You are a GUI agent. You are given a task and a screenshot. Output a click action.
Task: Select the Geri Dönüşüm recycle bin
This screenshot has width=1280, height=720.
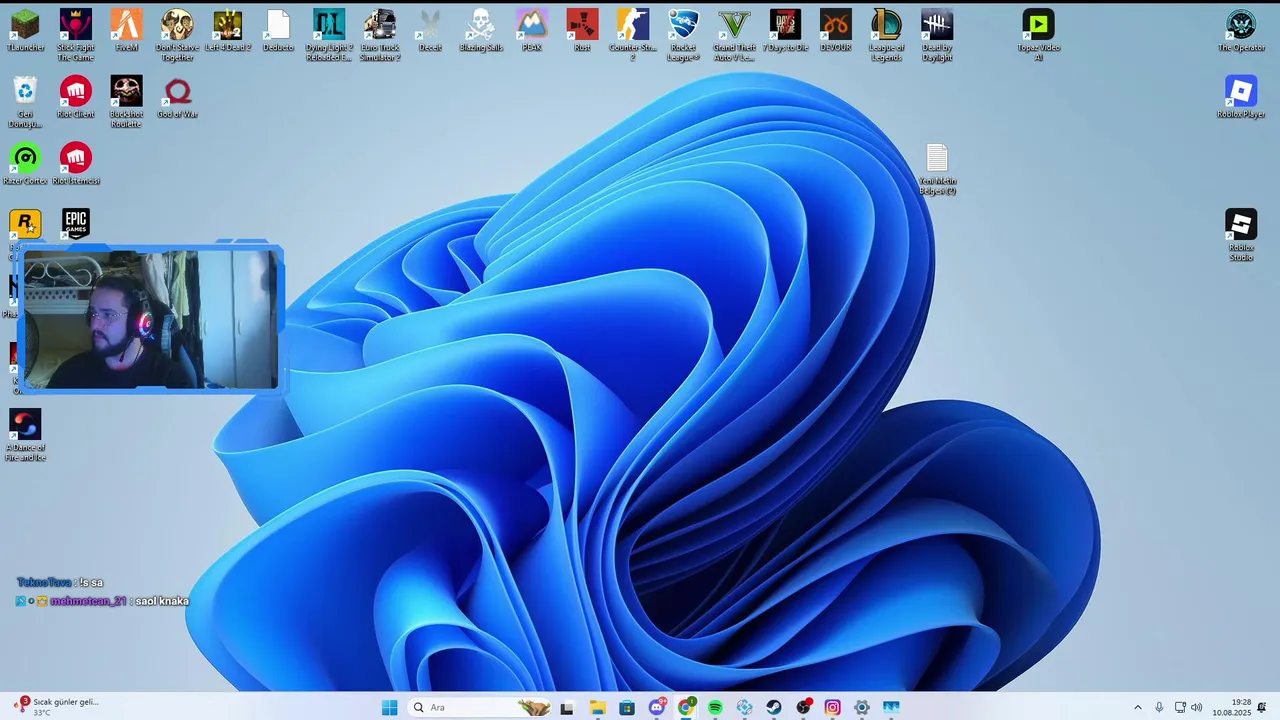tap(25, 102)
